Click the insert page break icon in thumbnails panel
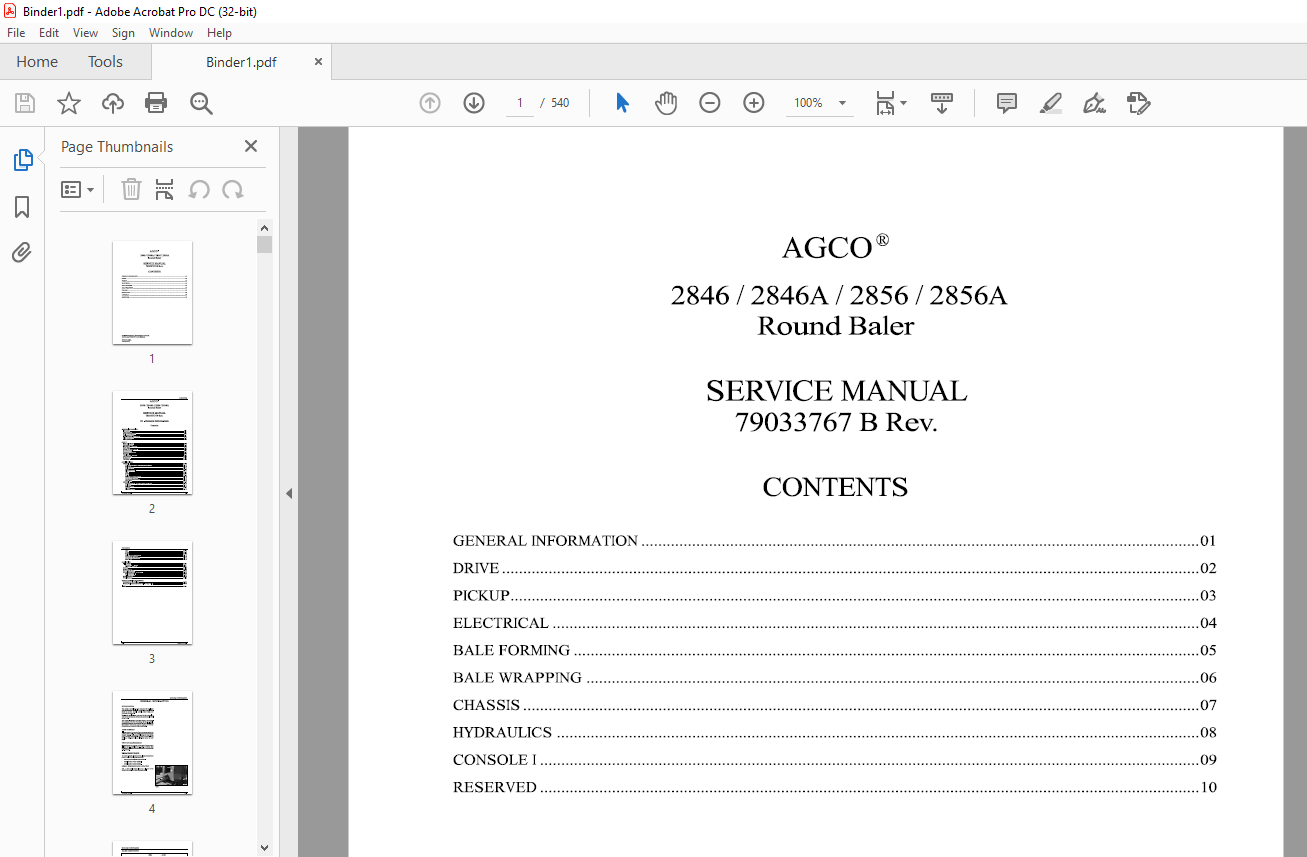Viewport: 1307px width, 857px height. (x=165, y=189)
